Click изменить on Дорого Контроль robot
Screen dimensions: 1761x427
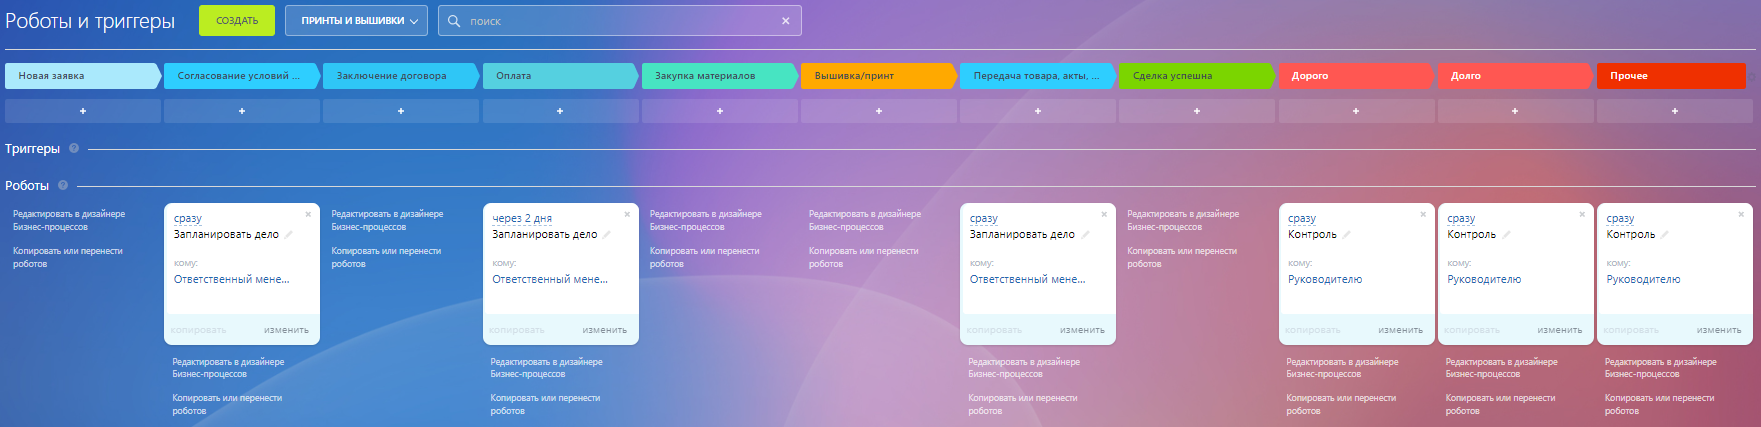point(1401,330)
